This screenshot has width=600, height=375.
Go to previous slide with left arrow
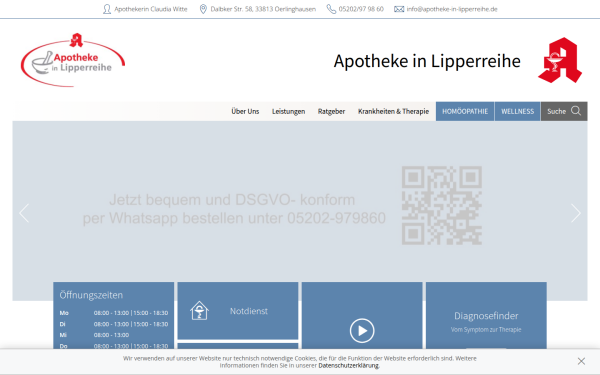(24, 213)
